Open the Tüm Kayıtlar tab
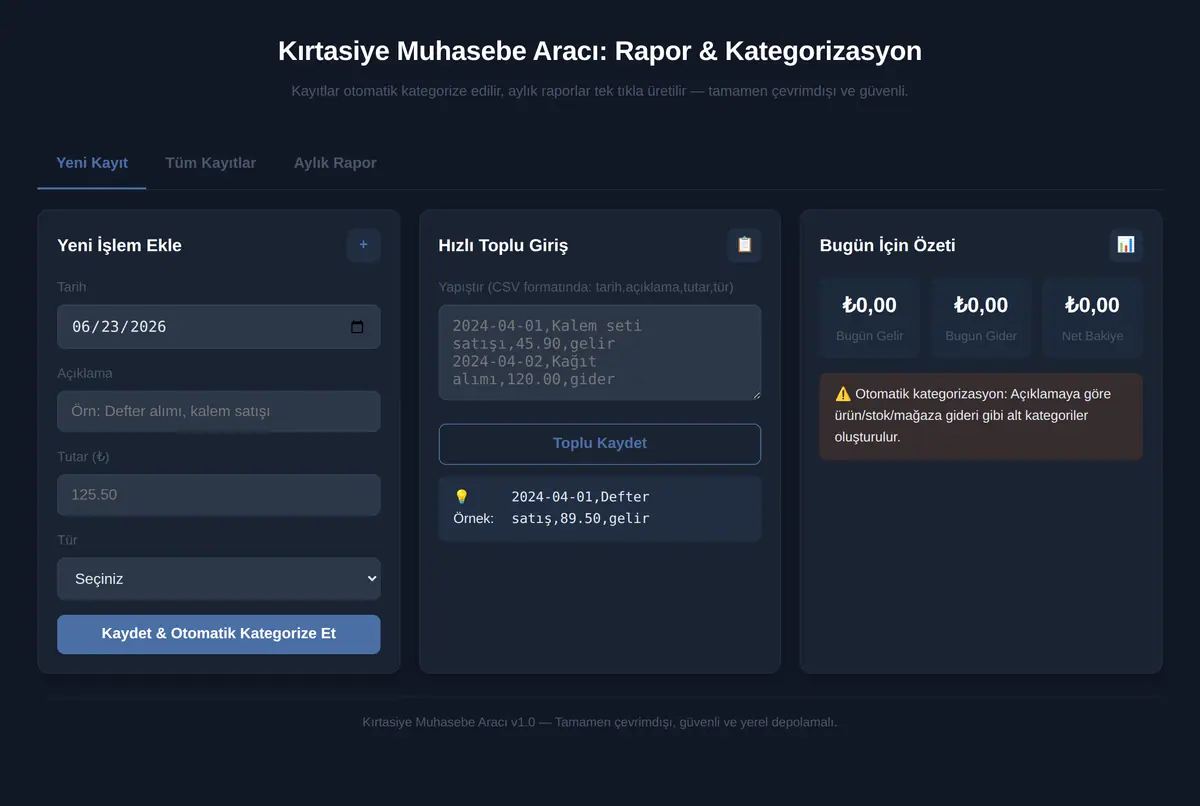 tap(210, 163)
